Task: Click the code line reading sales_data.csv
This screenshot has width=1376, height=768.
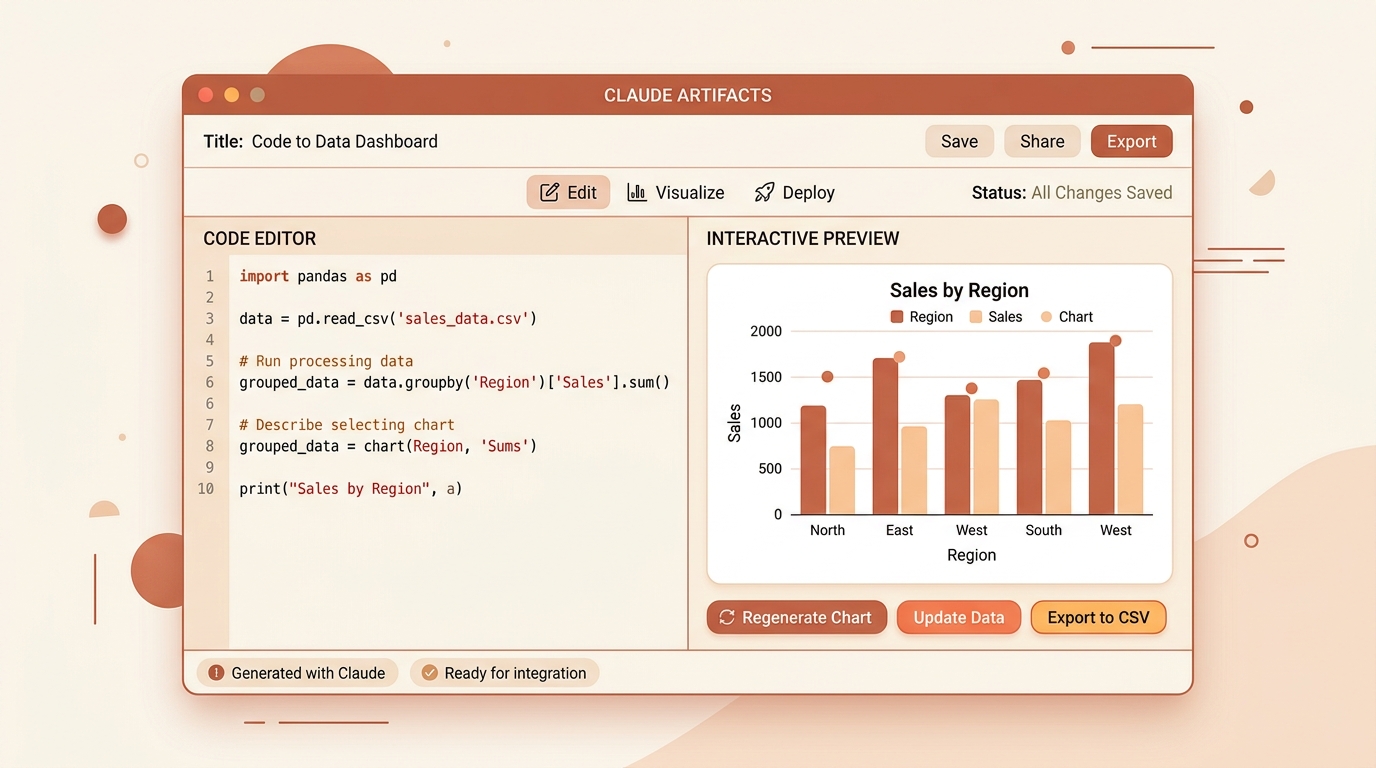Action: 388,319
